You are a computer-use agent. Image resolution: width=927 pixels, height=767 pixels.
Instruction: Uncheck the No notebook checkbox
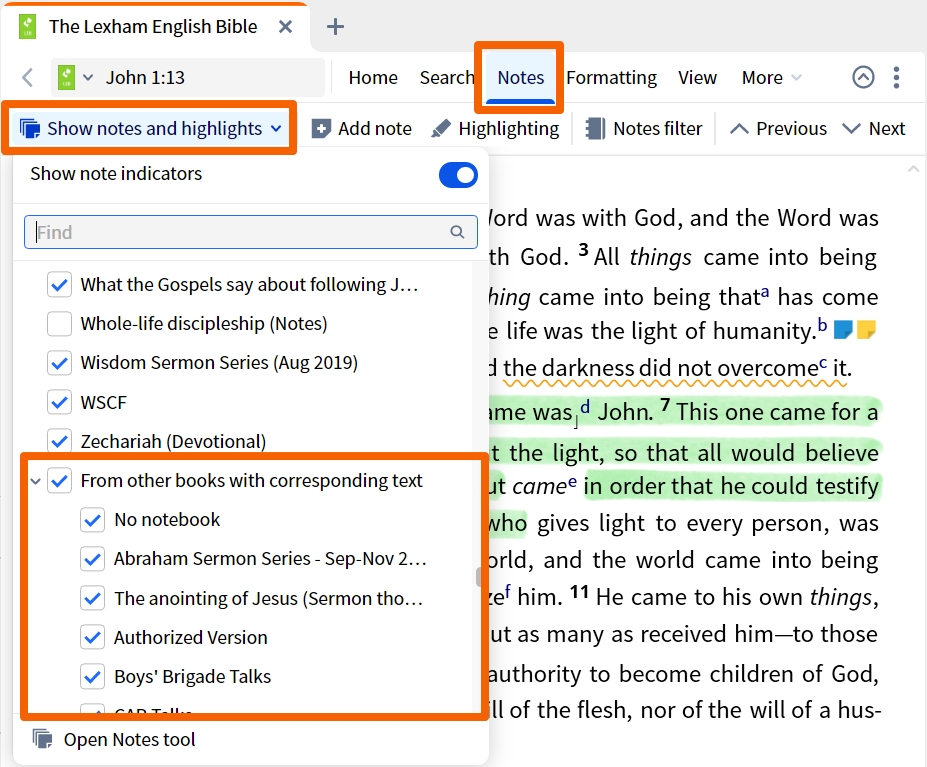click(93, 520)
